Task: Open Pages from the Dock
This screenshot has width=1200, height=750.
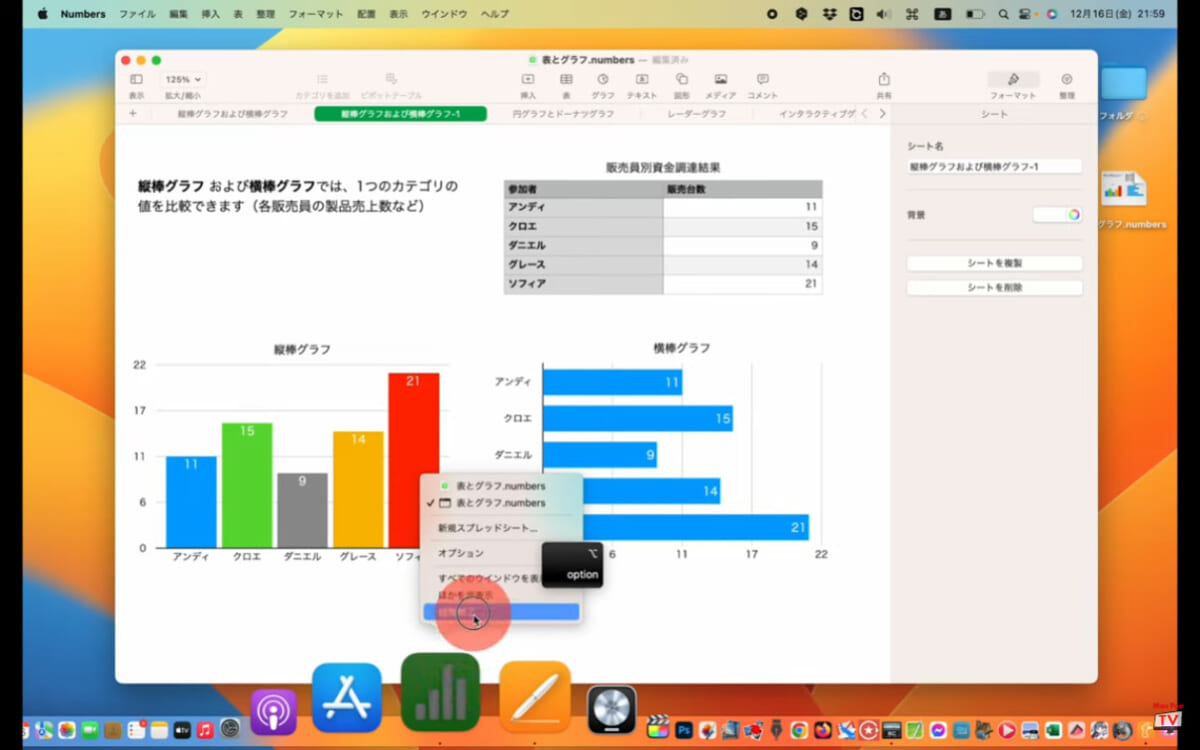Action: coord(535,697)
